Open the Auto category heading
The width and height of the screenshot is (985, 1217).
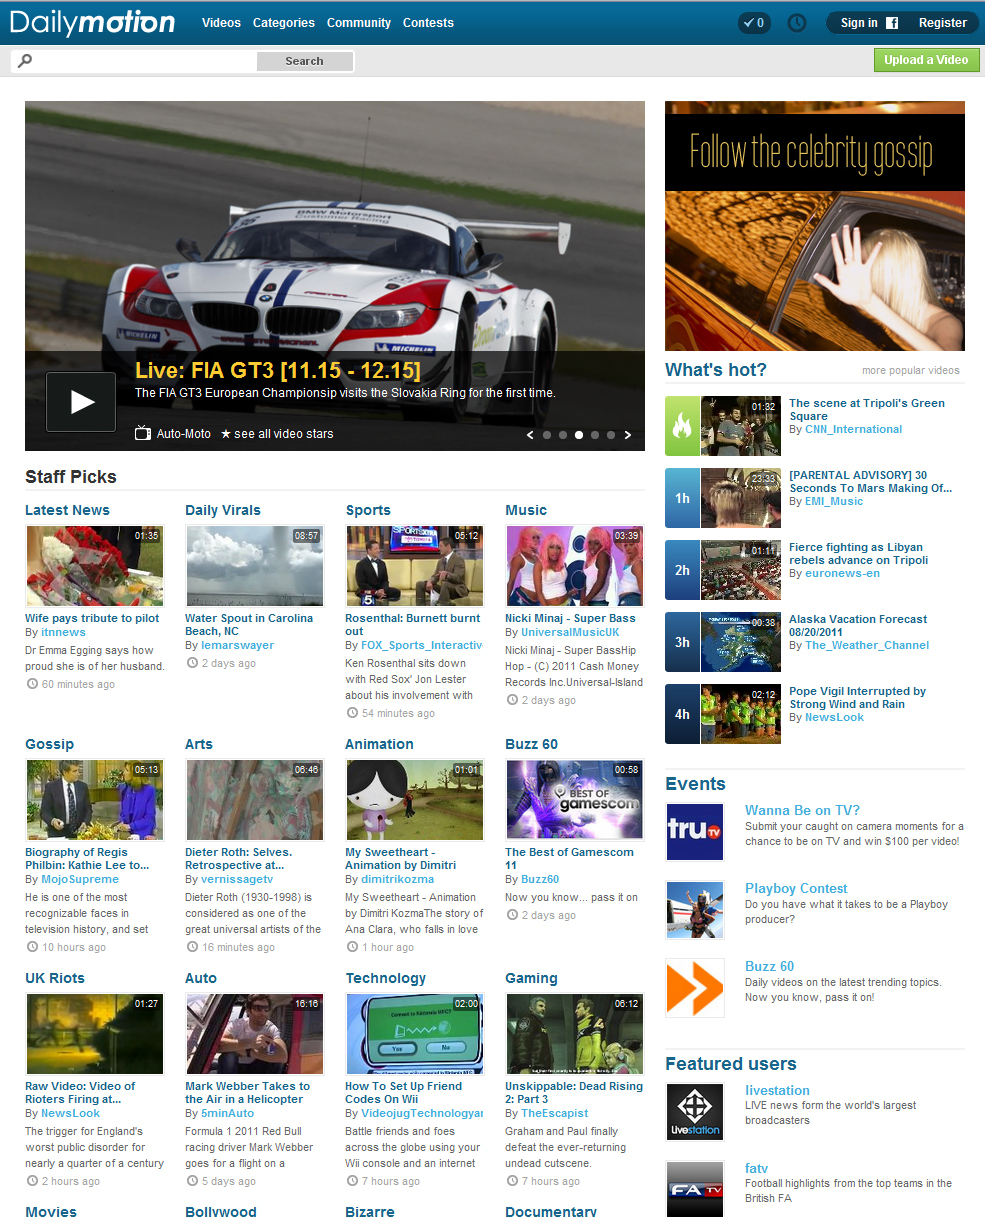click(201, 978)
